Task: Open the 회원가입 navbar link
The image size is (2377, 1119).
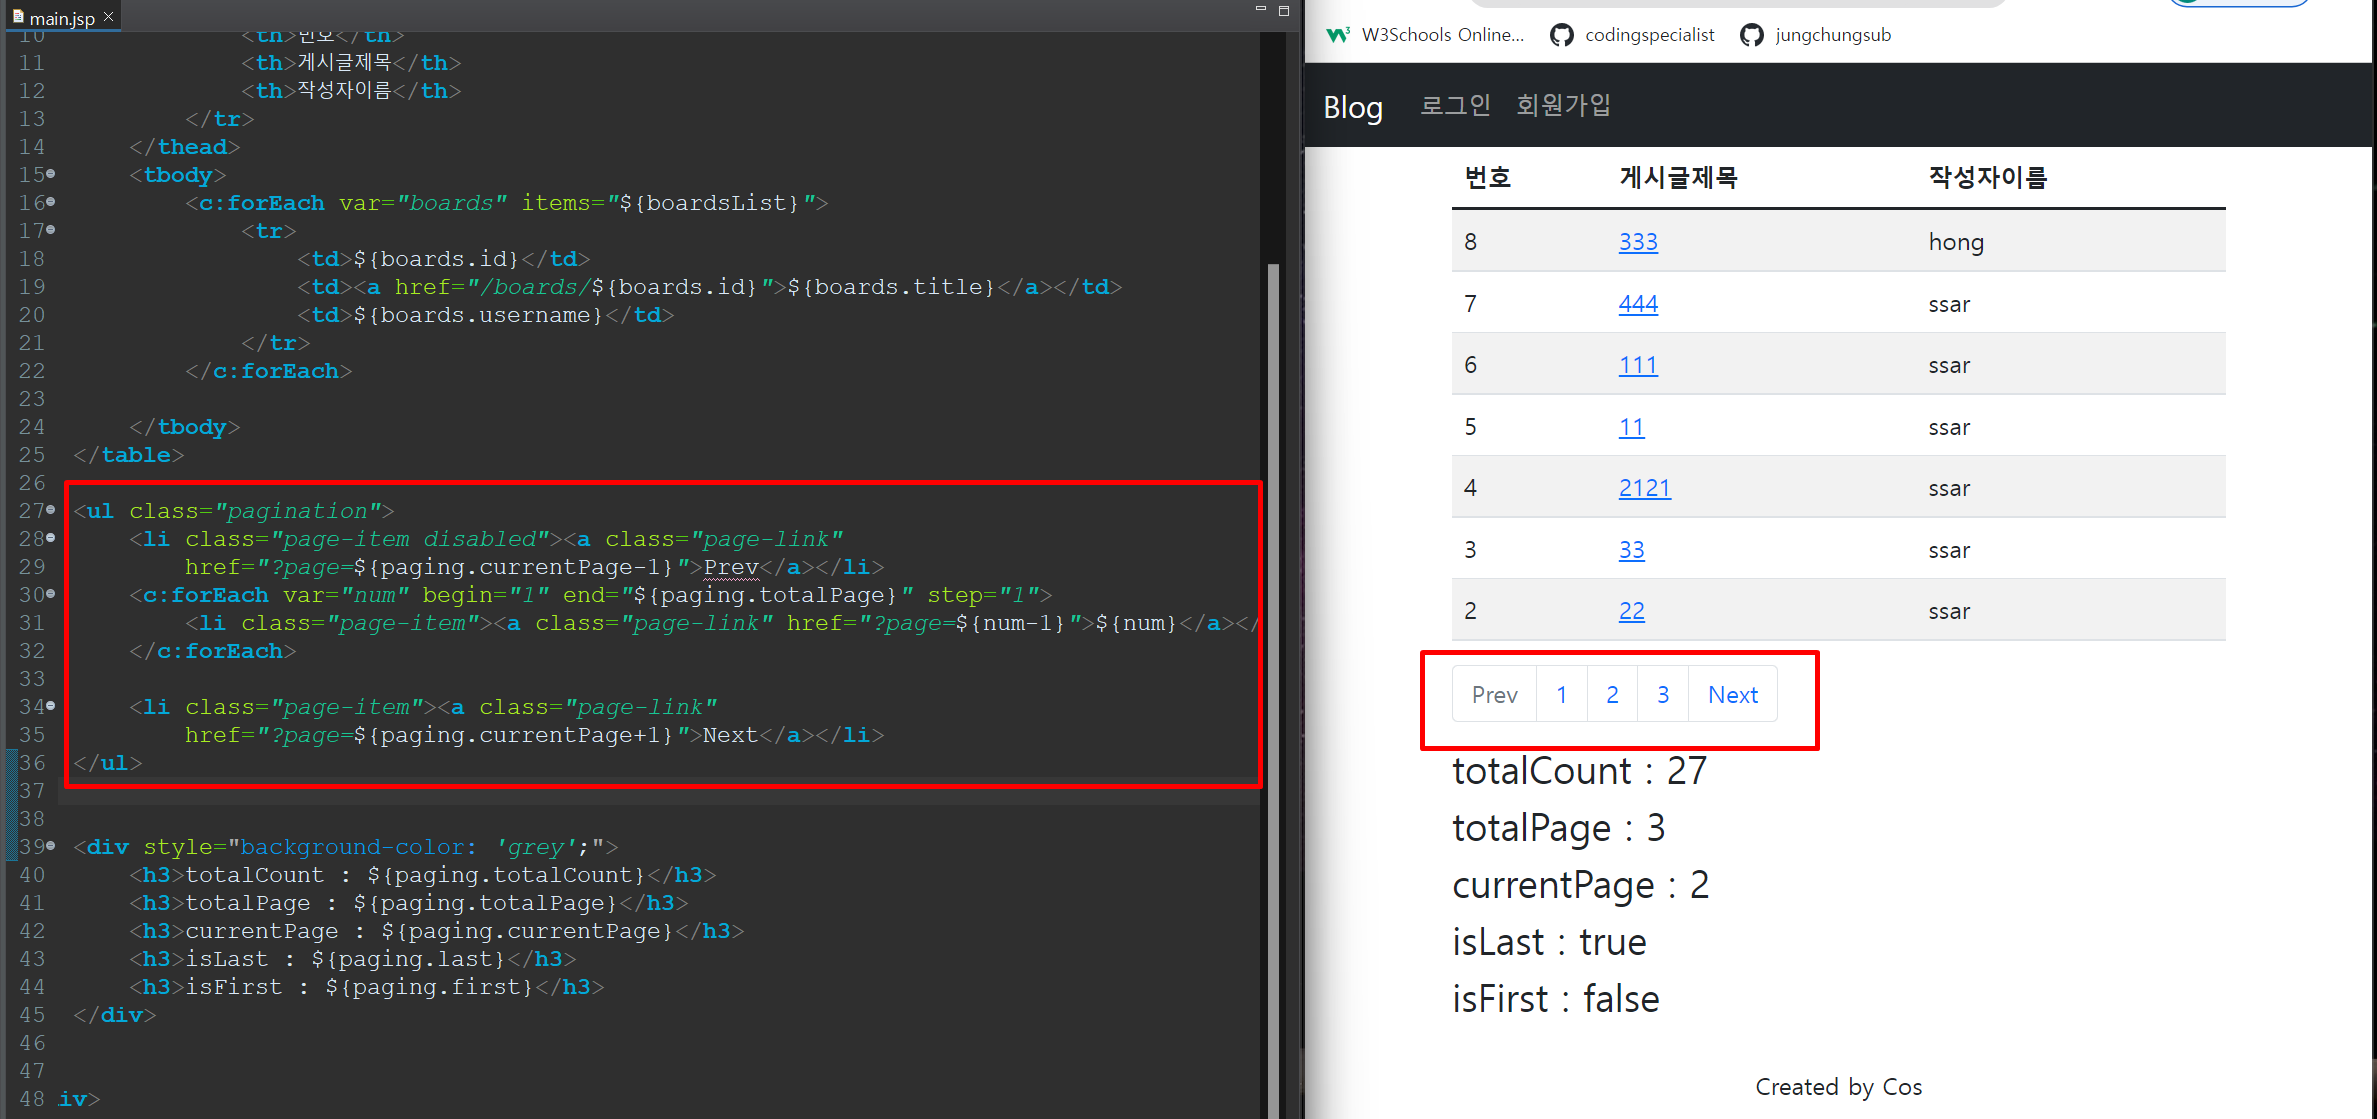Action: (x=1563, y=105)
